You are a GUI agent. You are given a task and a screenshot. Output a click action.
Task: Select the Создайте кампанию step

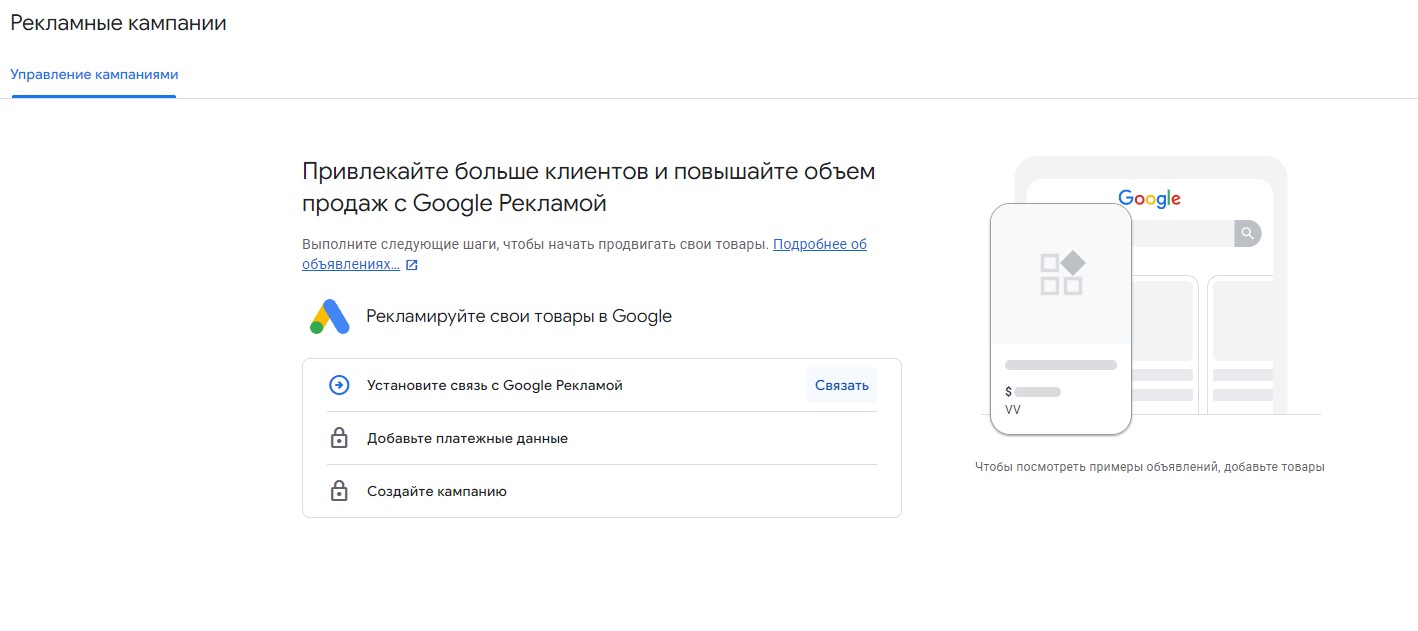pyautogui.click(x=436, y=491)
